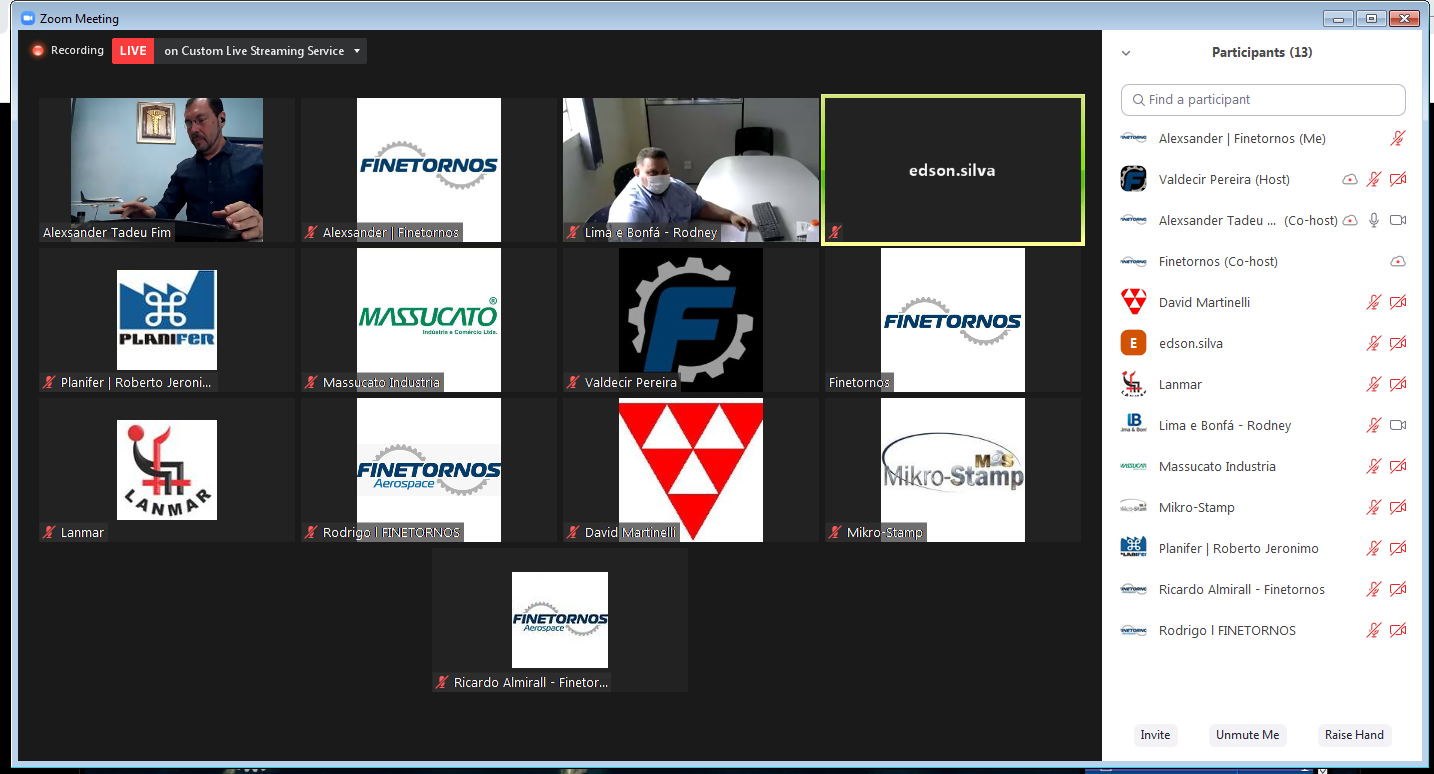Click the Find a participant search field
This screenshot has height=774, width=1434.
(1263, 100)
